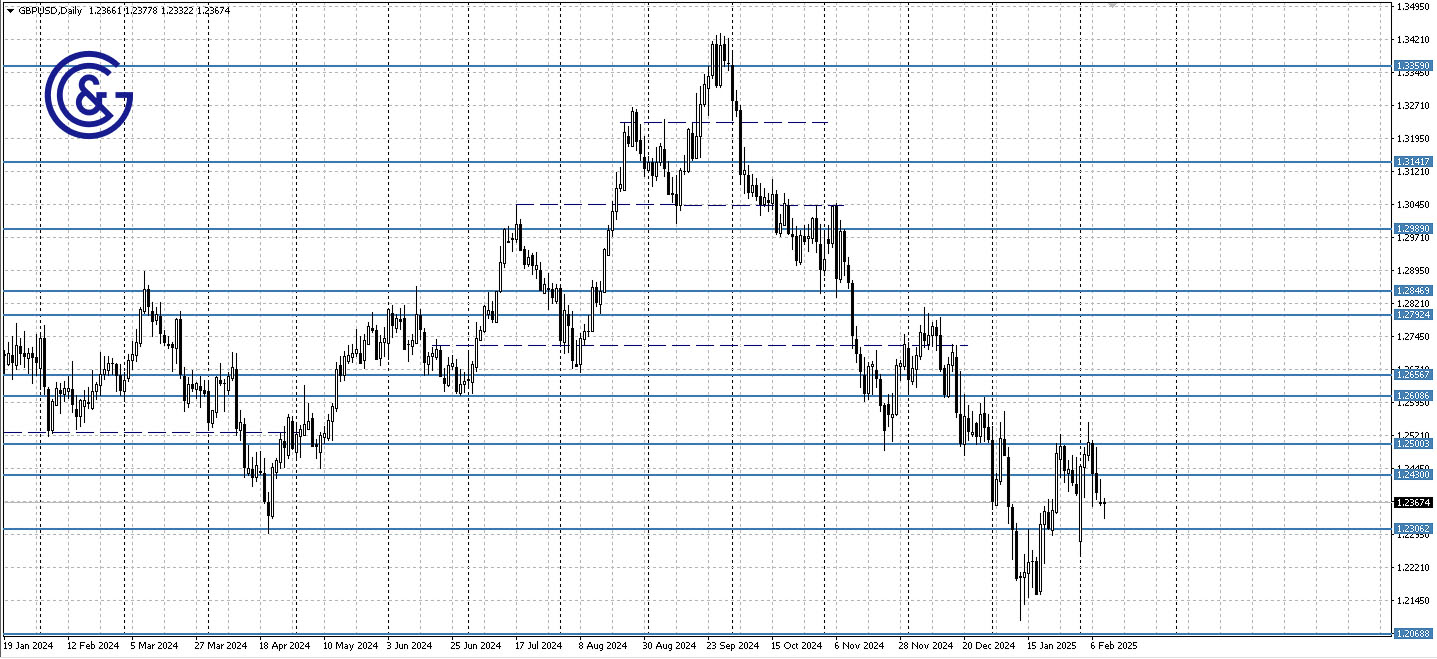The height and width of the screenshot is (659, 1437).
Task: Select the 1.23062 price level label
Action: coord(1413,528)
